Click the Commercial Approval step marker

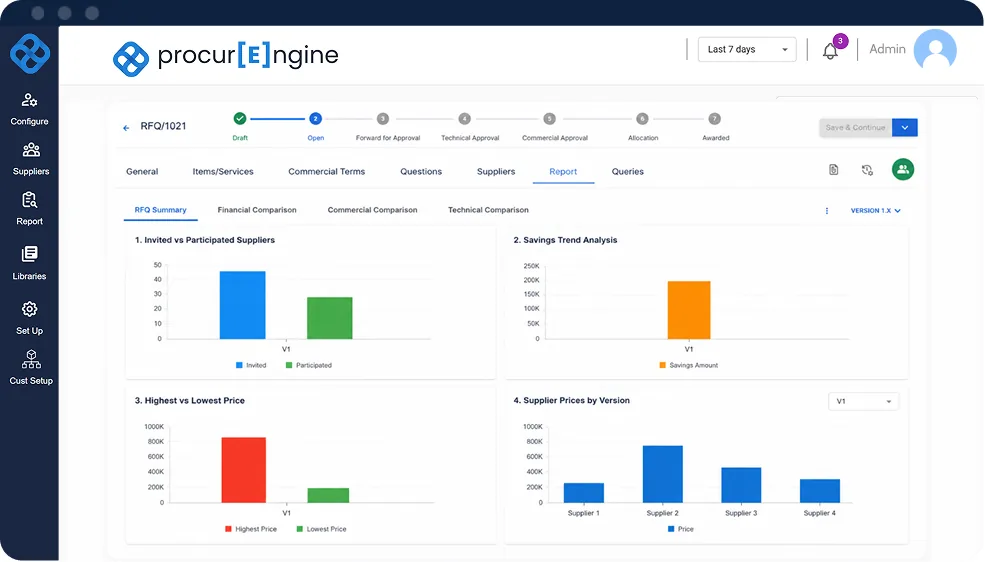click(550, 118)
